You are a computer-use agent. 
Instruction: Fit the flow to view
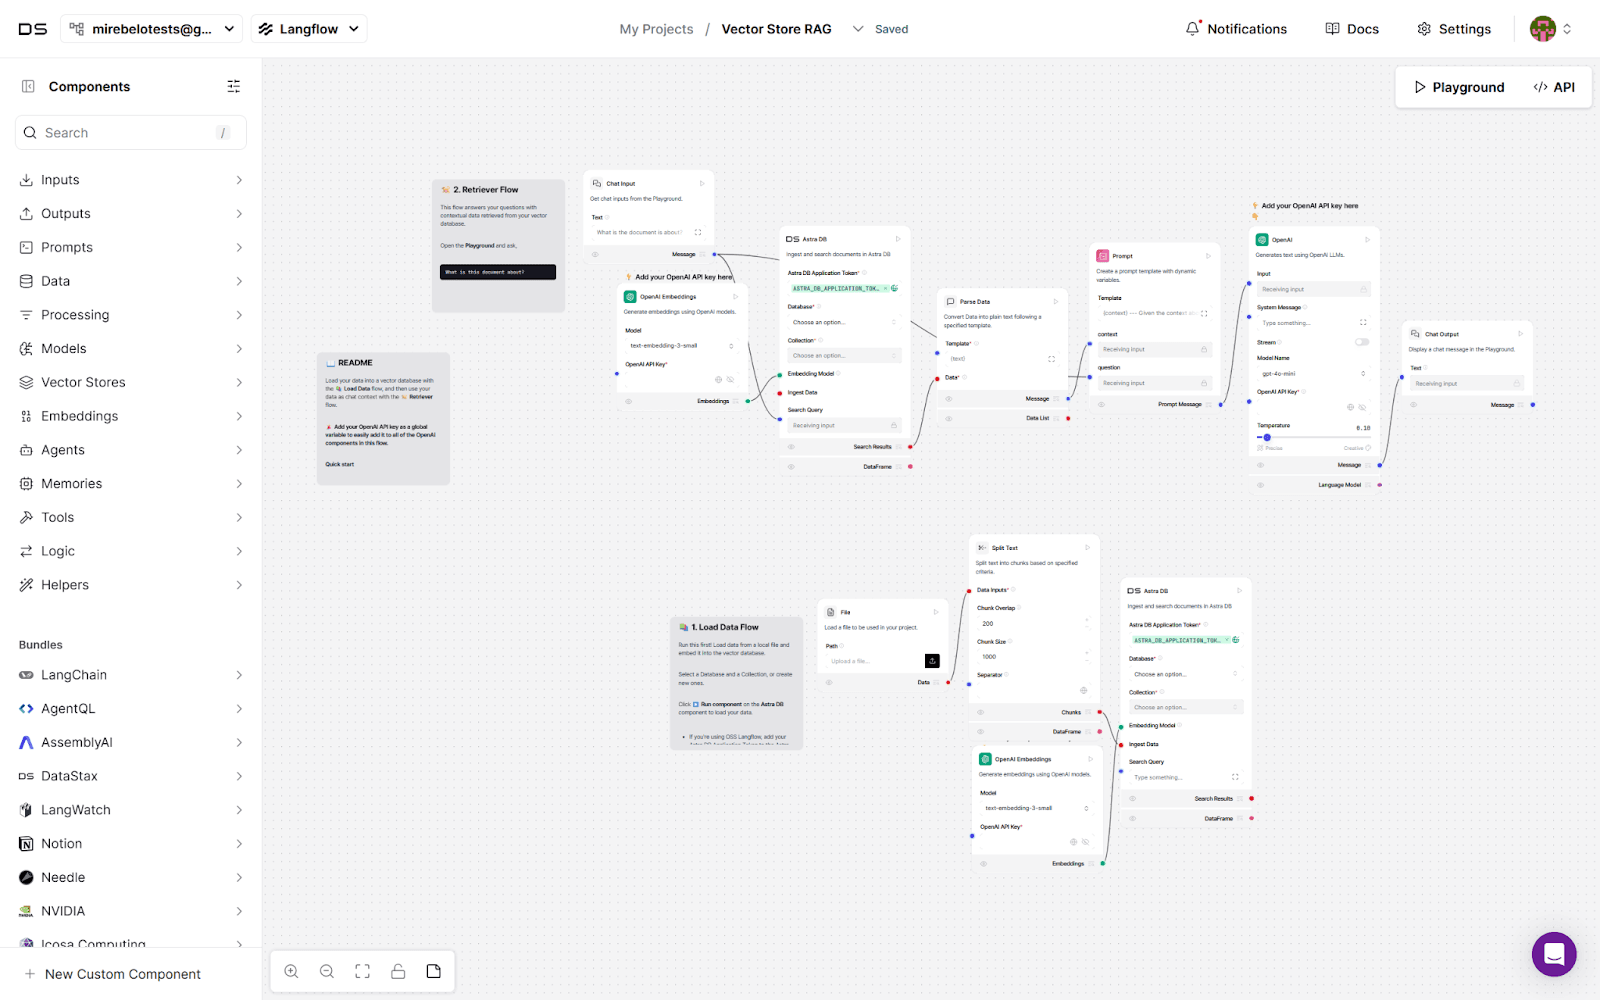(362, 971)
